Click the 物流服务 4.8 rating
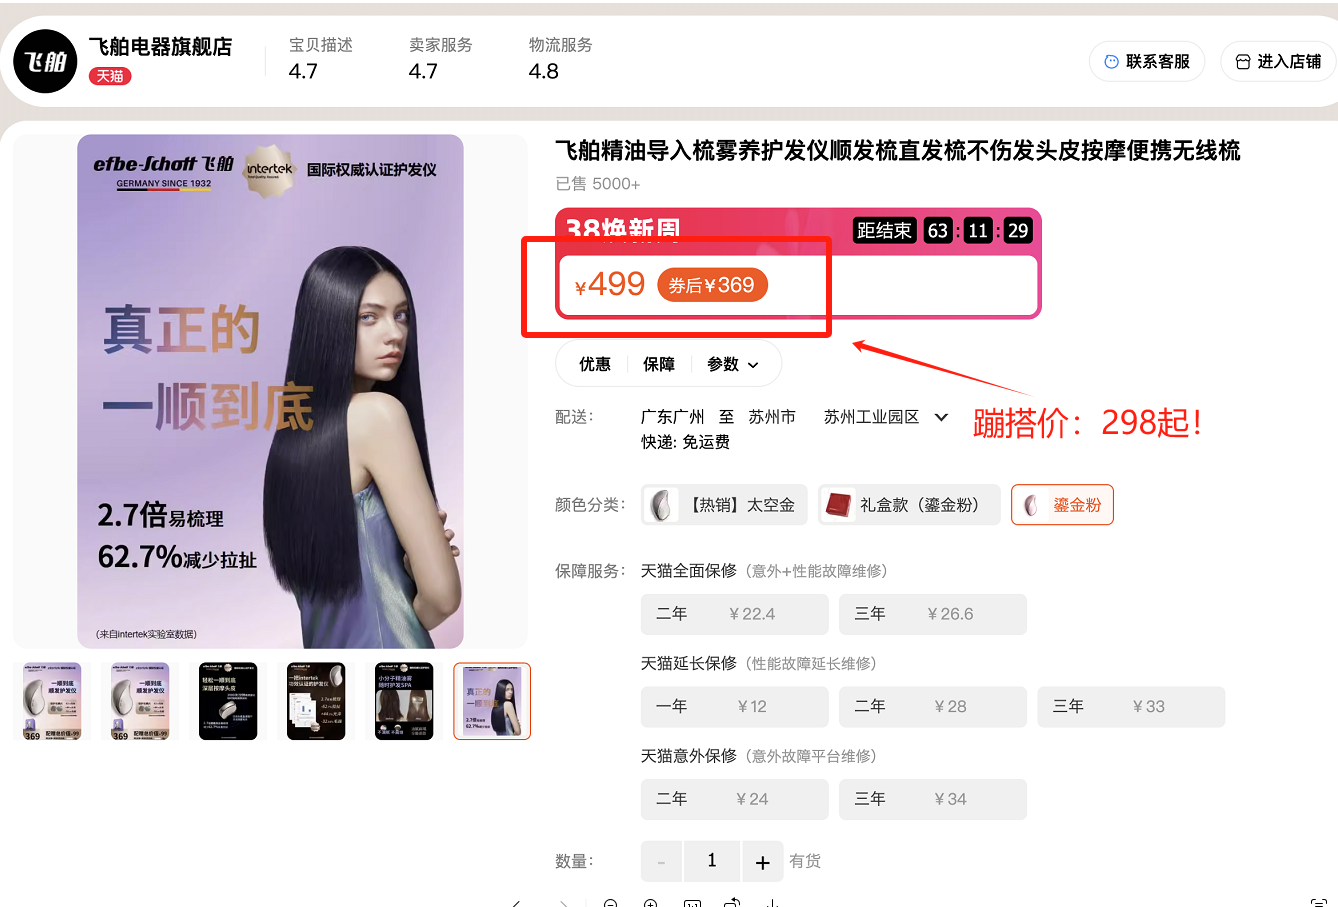 coord(560,59)
